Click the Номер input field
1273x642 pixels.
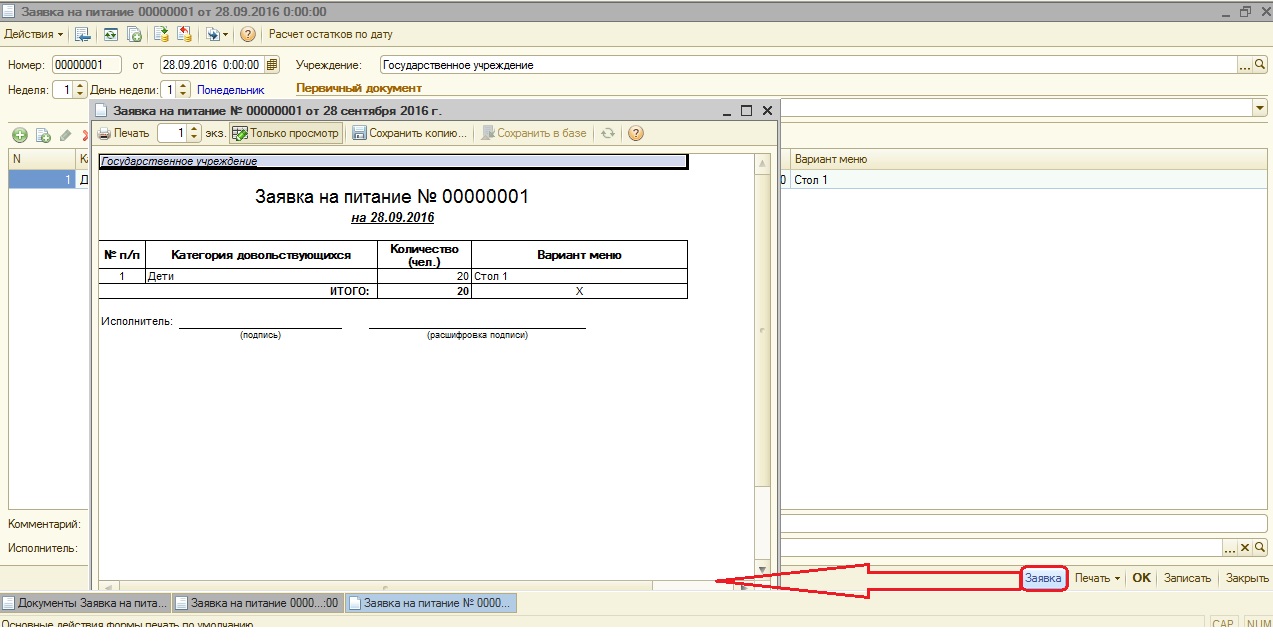86,65
